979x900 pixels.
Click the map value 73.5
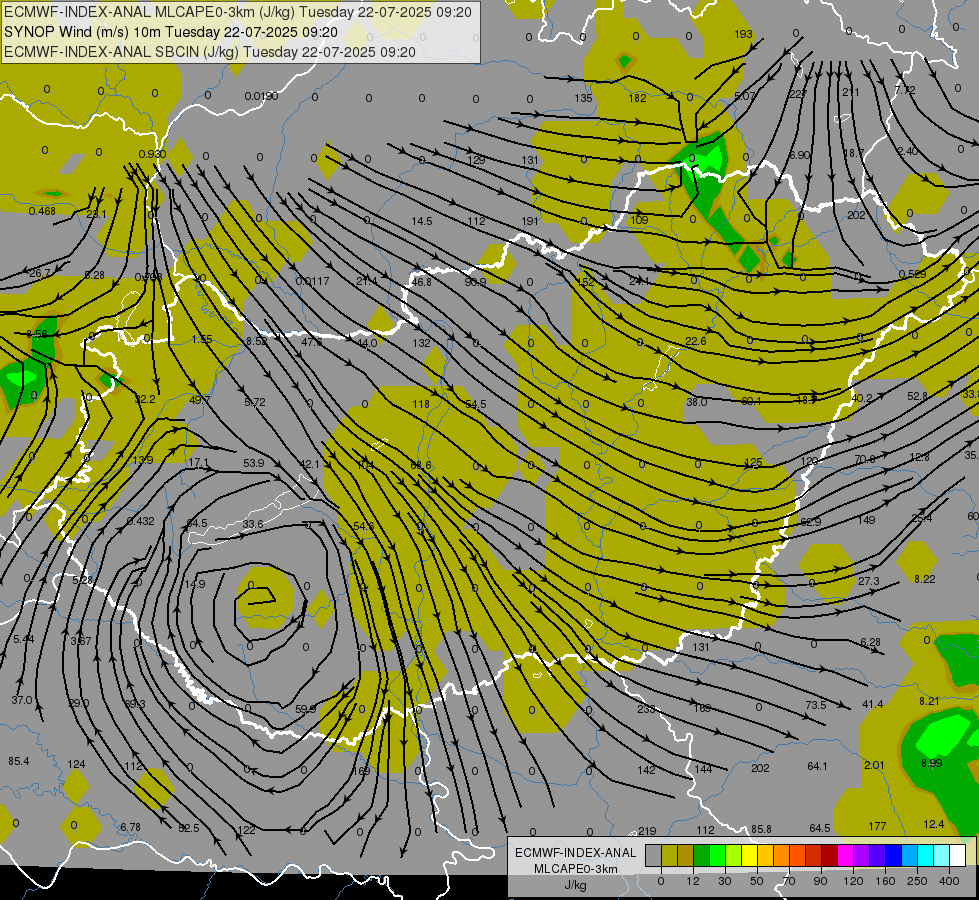tap(815, 705)
